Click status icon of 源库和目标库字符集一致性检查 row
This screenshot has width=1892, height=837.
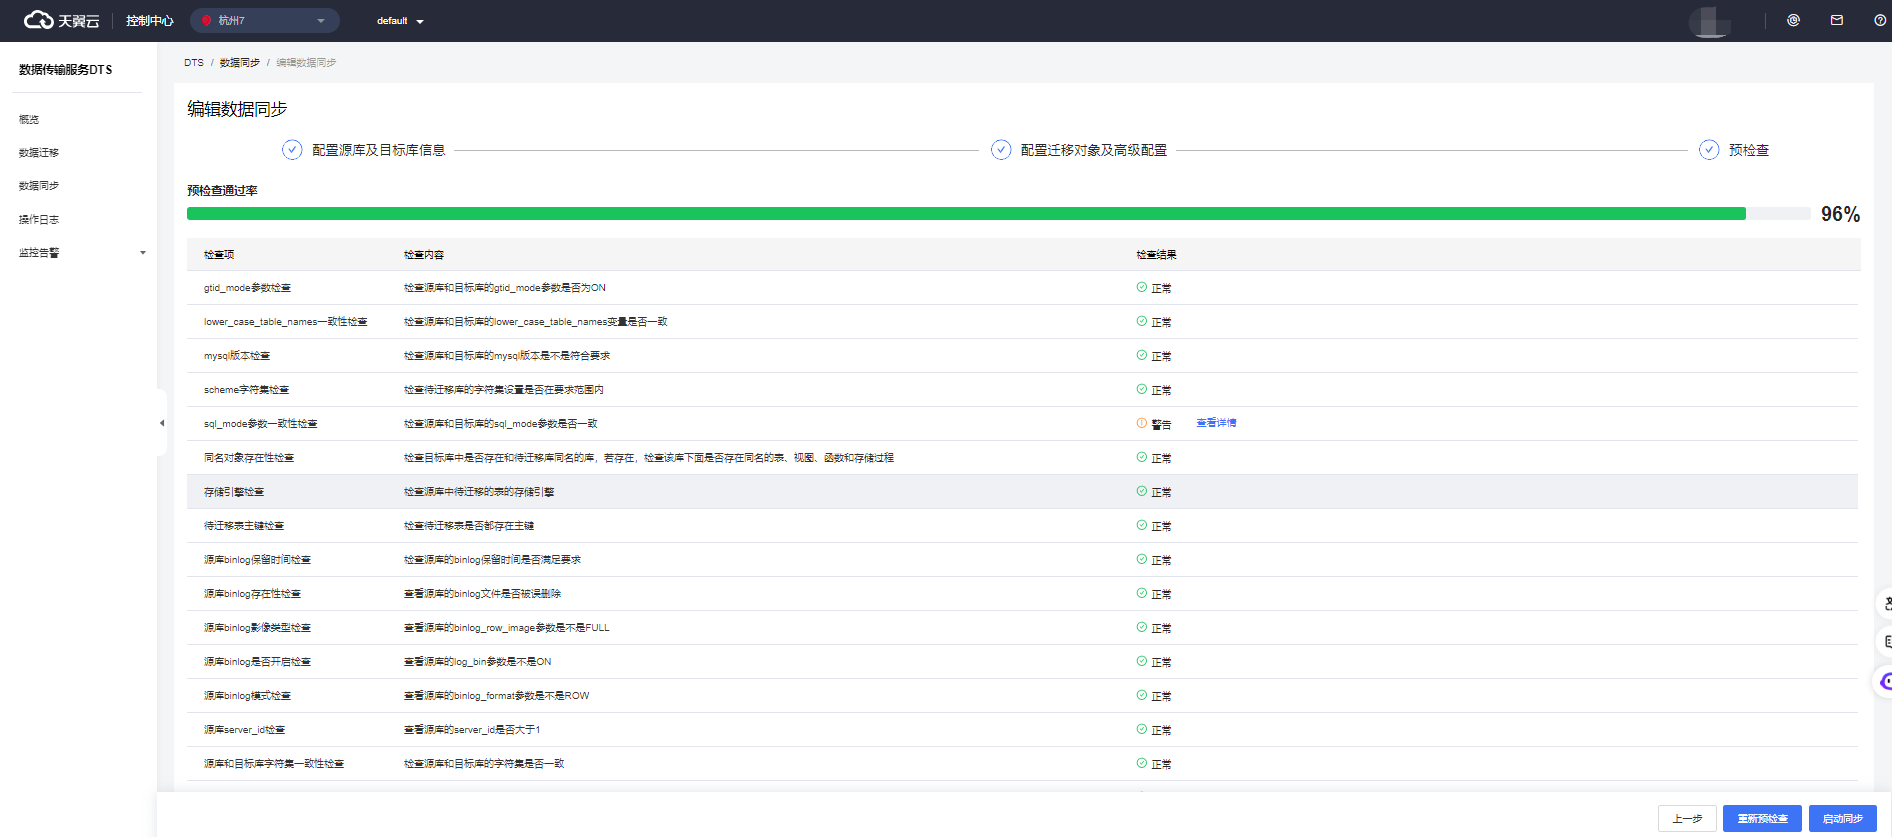coord(1142,763)
